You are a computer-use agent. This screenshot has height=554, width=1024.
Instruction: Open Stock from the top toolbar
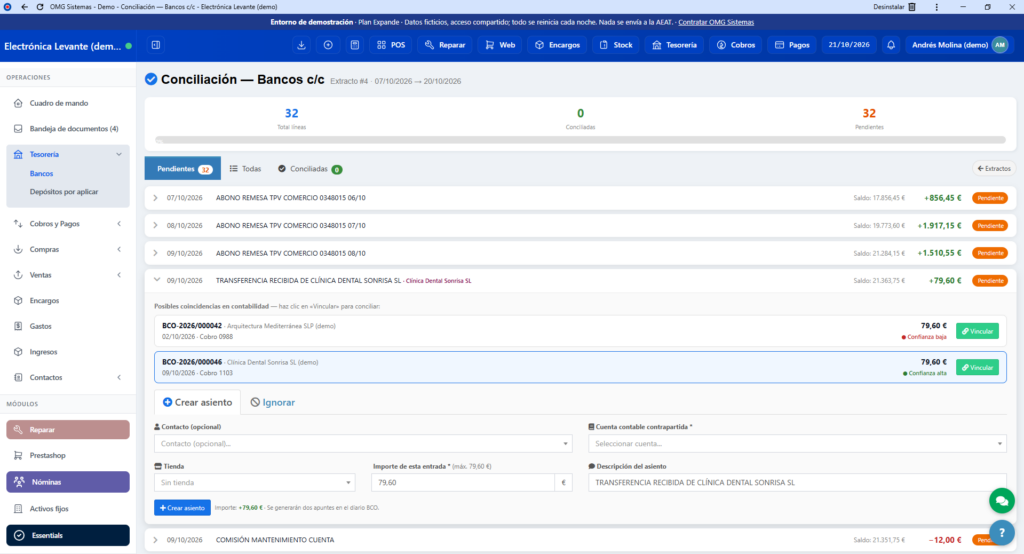point(616,45)
